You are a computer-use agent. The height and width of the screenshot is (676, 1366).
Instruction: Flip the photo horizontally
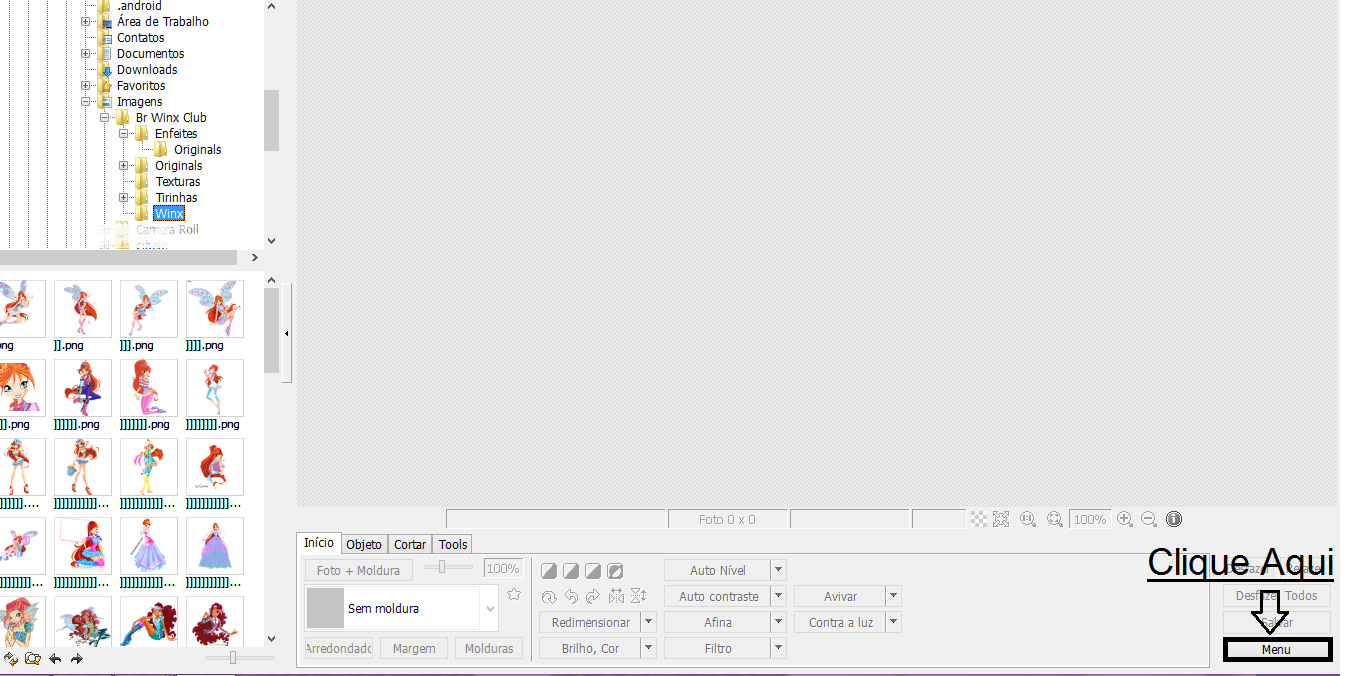click(x=616, y=597)
